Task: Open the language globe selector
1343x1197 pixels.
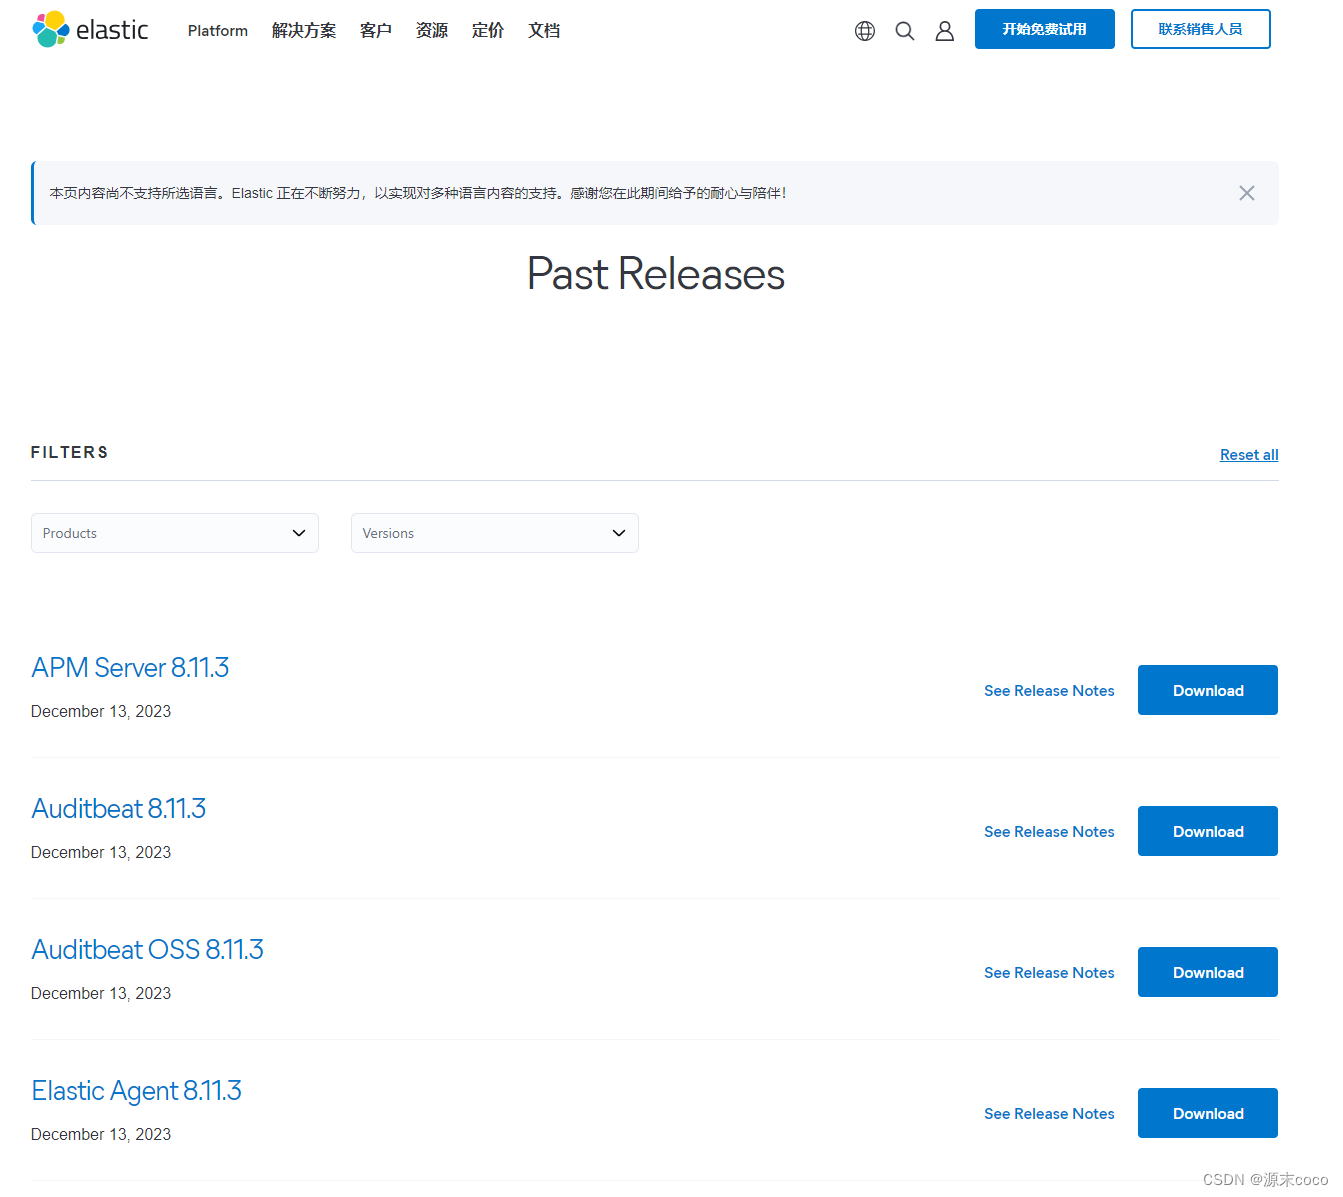Action: (x=865, y=31)
